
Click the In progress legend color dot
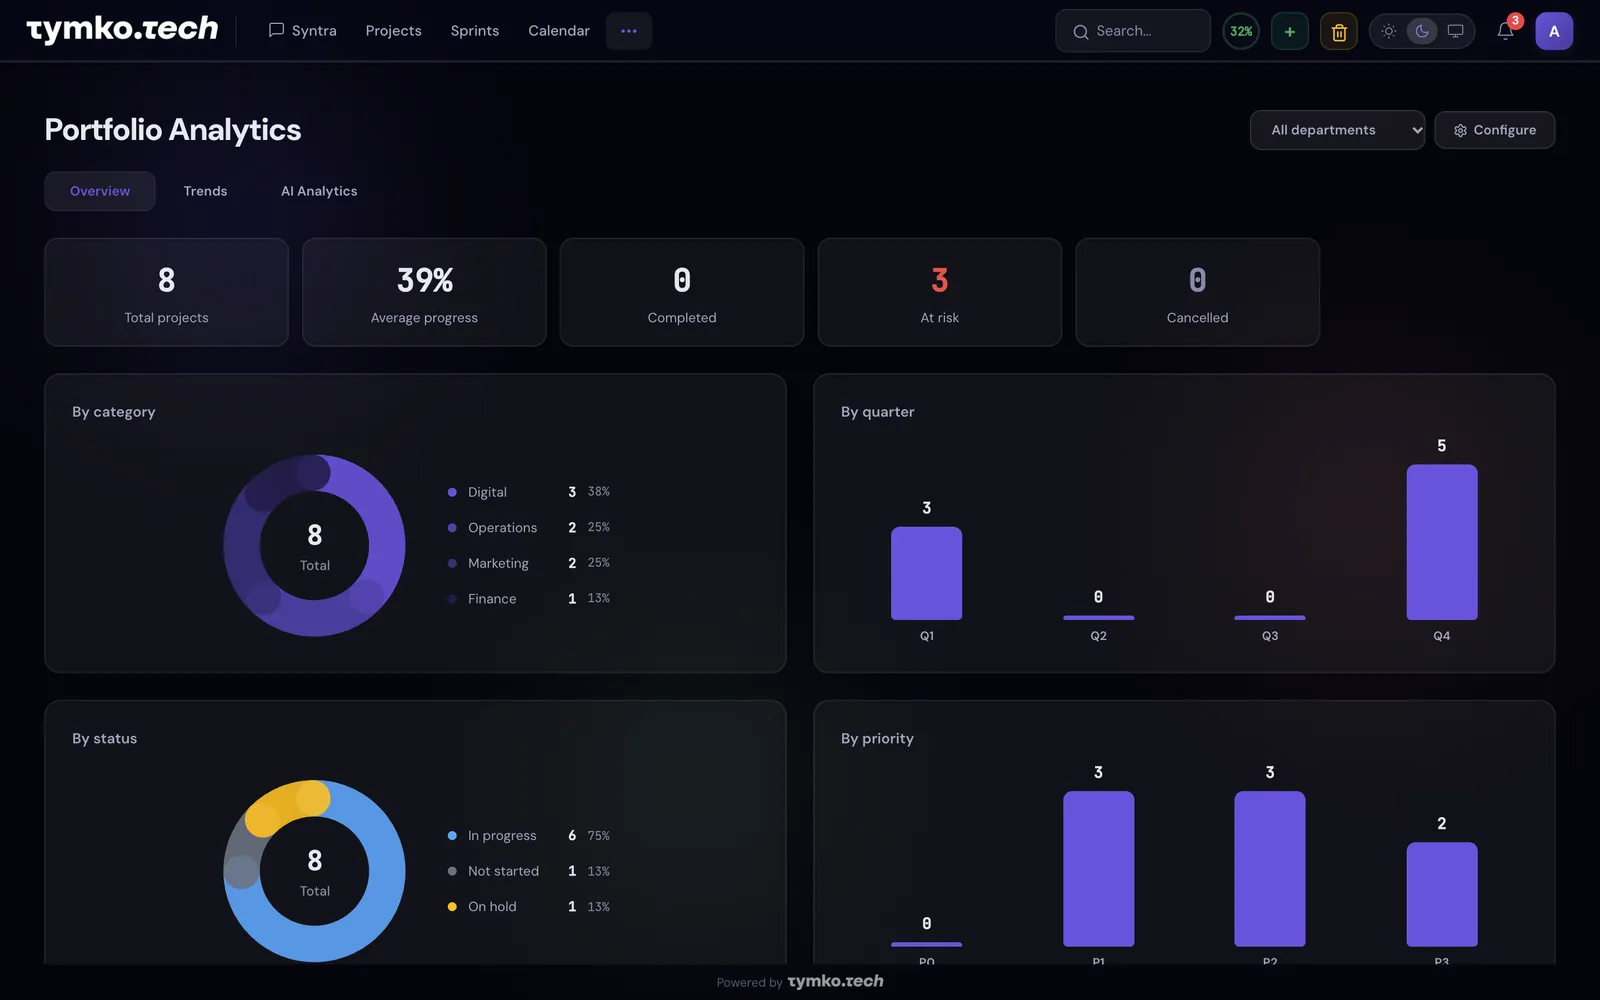452,836
